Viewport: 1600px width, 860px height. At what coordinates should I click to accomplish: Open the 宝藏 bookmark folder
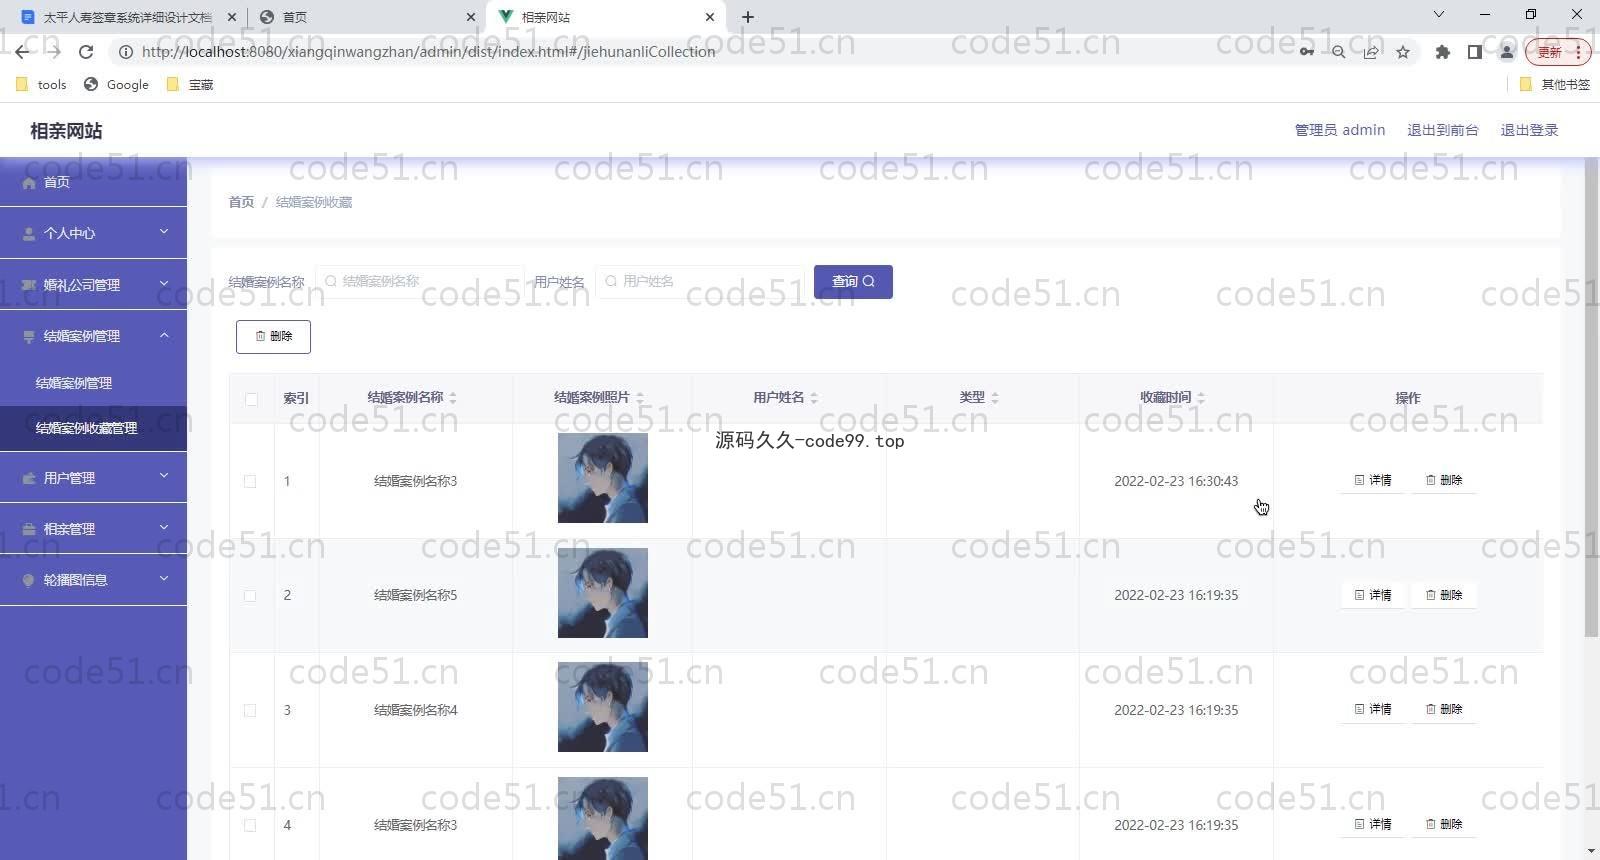point(190,85)
